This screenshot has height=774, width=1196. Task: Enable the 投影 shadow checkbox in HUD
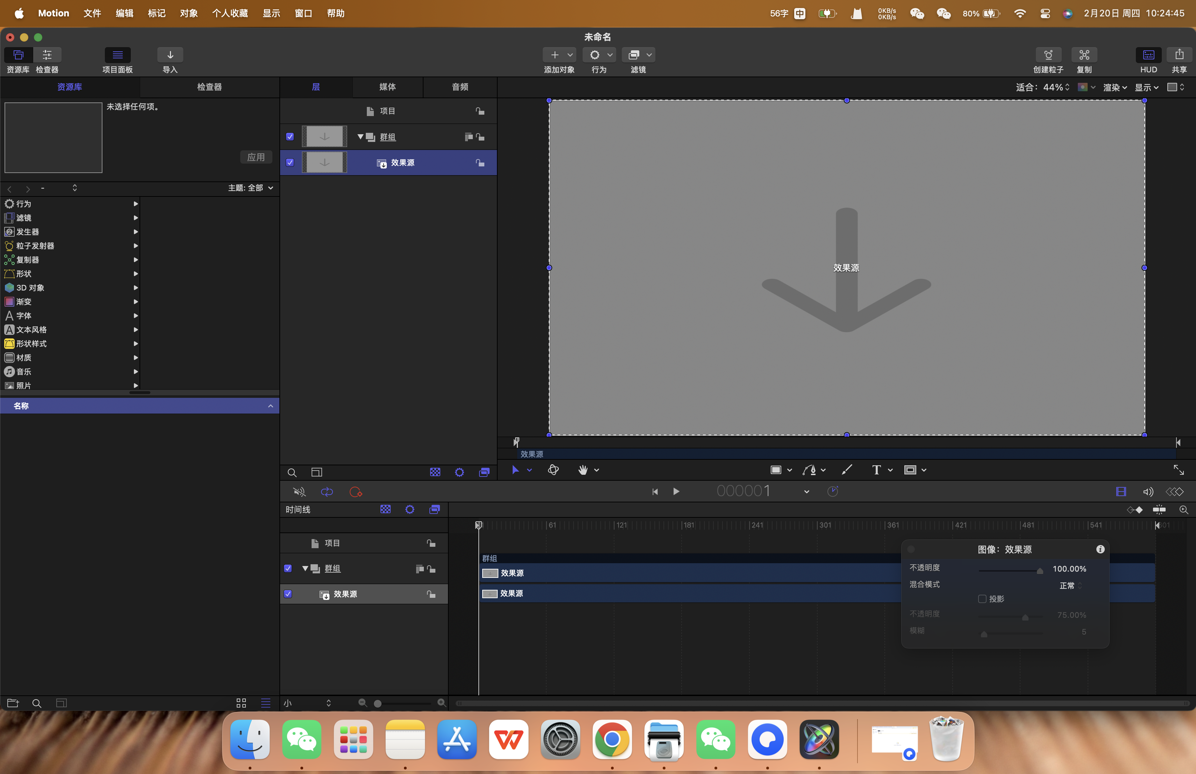982,598
